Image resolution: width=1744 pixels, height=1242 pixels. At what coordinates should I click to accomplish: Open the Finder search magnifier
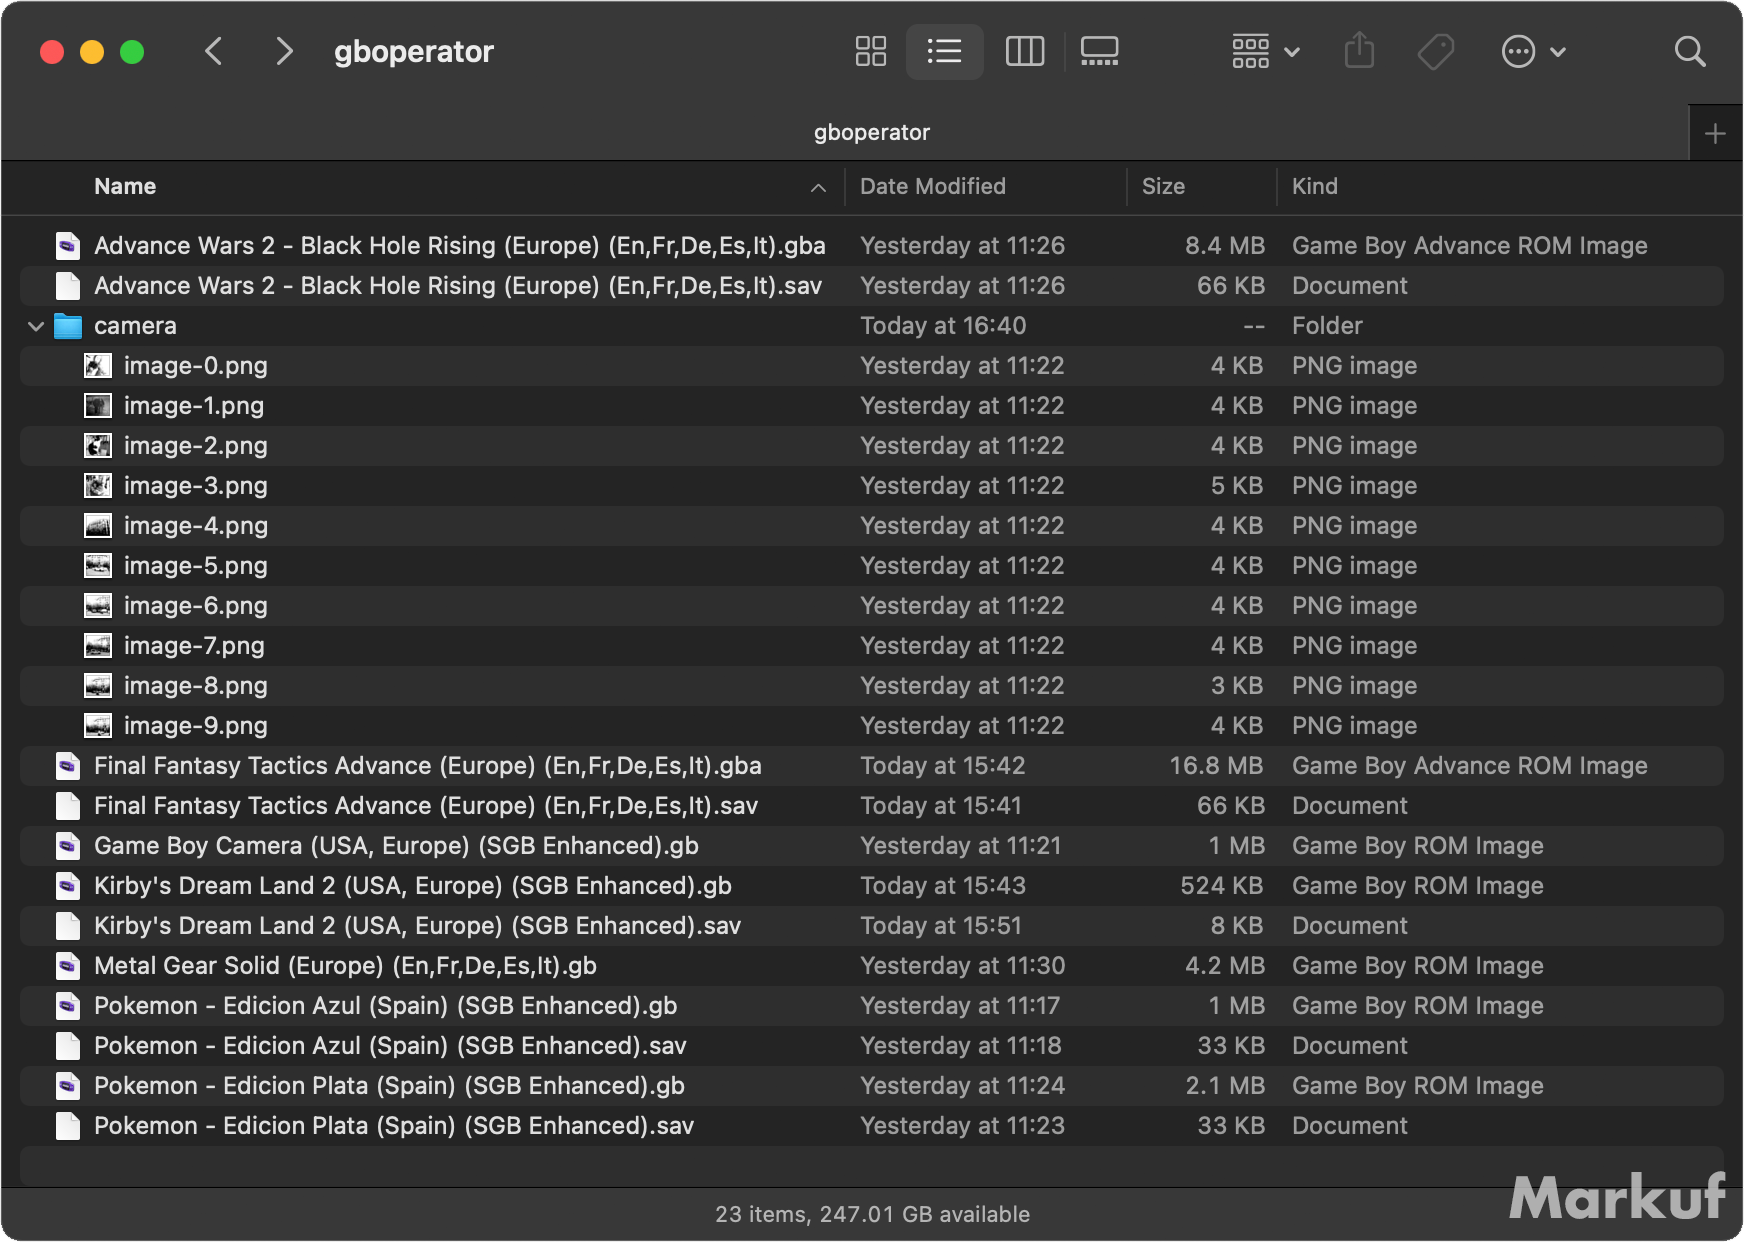1690,51
